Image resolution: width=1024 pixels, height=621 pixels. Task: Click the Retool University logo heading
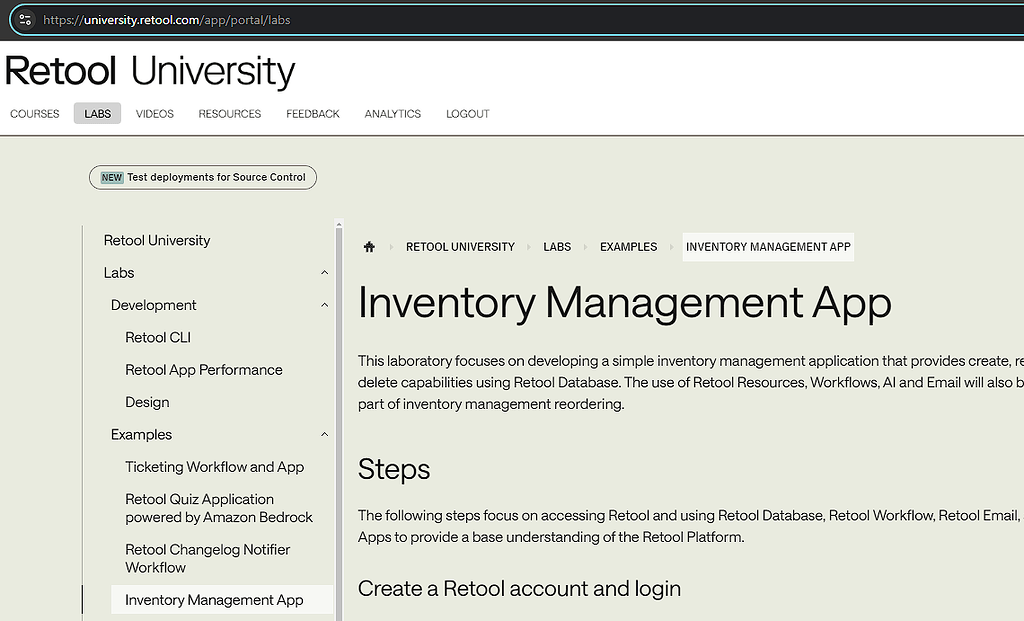coord(150,71)
